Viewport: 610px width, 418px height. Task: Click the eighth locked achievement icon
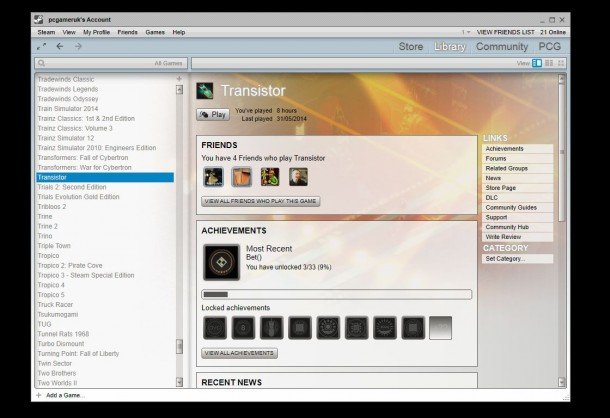click(413, 328)
